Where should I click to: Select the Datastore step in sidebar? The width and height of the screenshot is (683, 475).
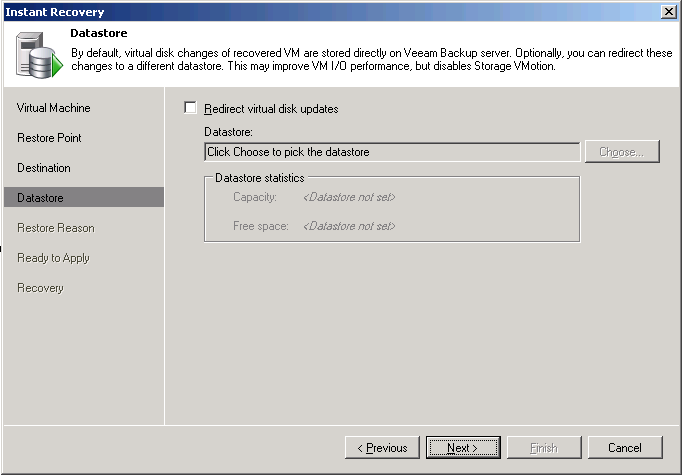[40, 198]
